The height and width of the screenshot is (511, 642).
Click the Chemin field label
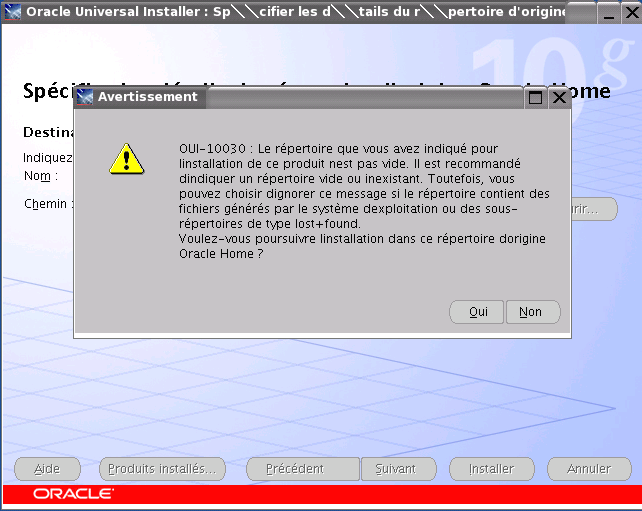(x=48, y=204)
